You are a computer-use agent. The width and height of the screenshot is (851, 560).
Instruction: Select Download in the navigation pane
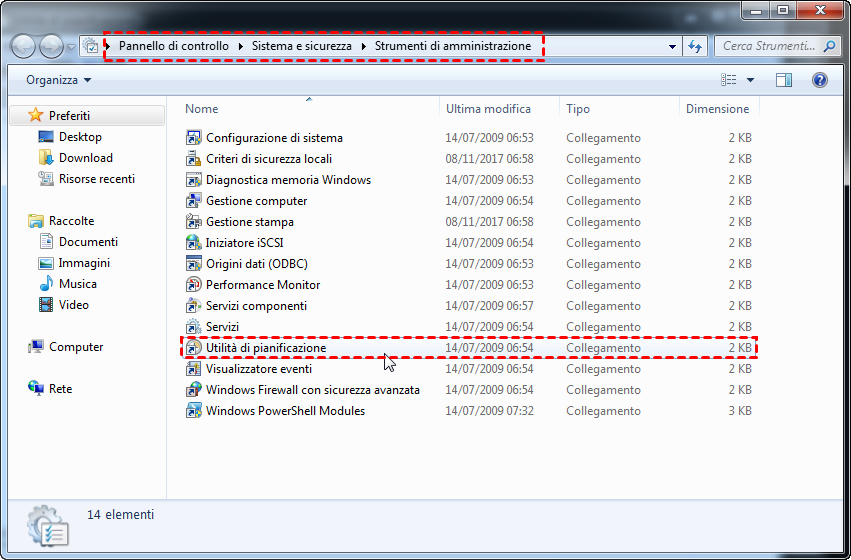point(86,158)
